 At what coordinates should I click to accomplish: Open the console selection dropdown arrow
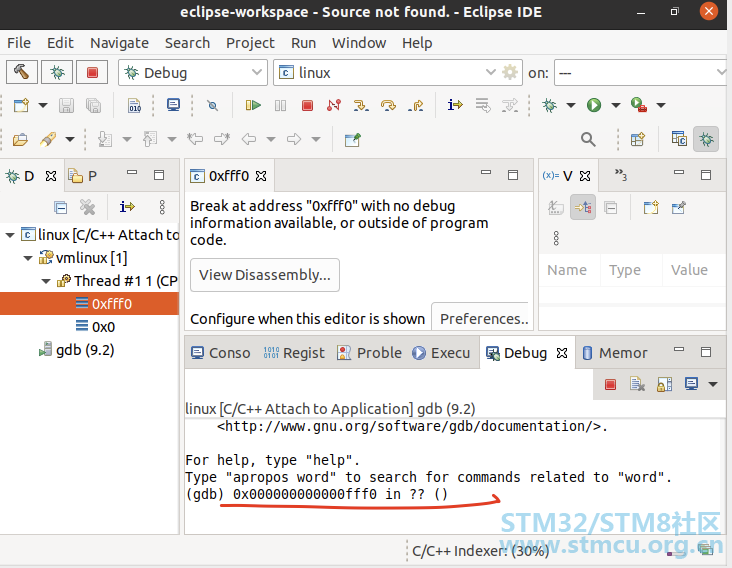pyautogui.click(x=713, y=385)
